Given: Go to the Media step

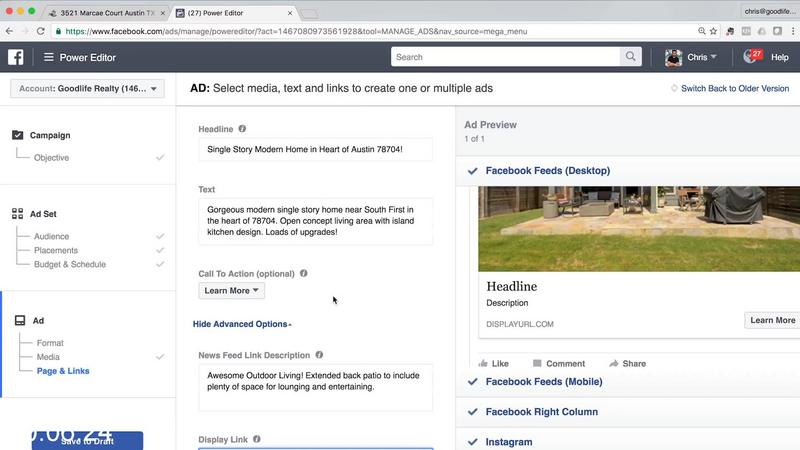Looking at the screenshot, I should [x=48, y=357].
